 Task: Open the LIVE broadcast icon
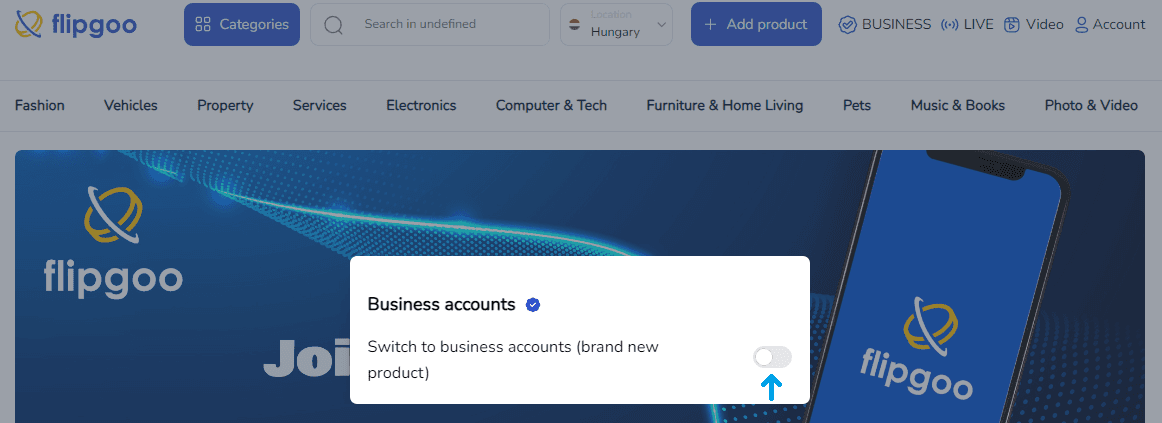(x=950, y=24)
